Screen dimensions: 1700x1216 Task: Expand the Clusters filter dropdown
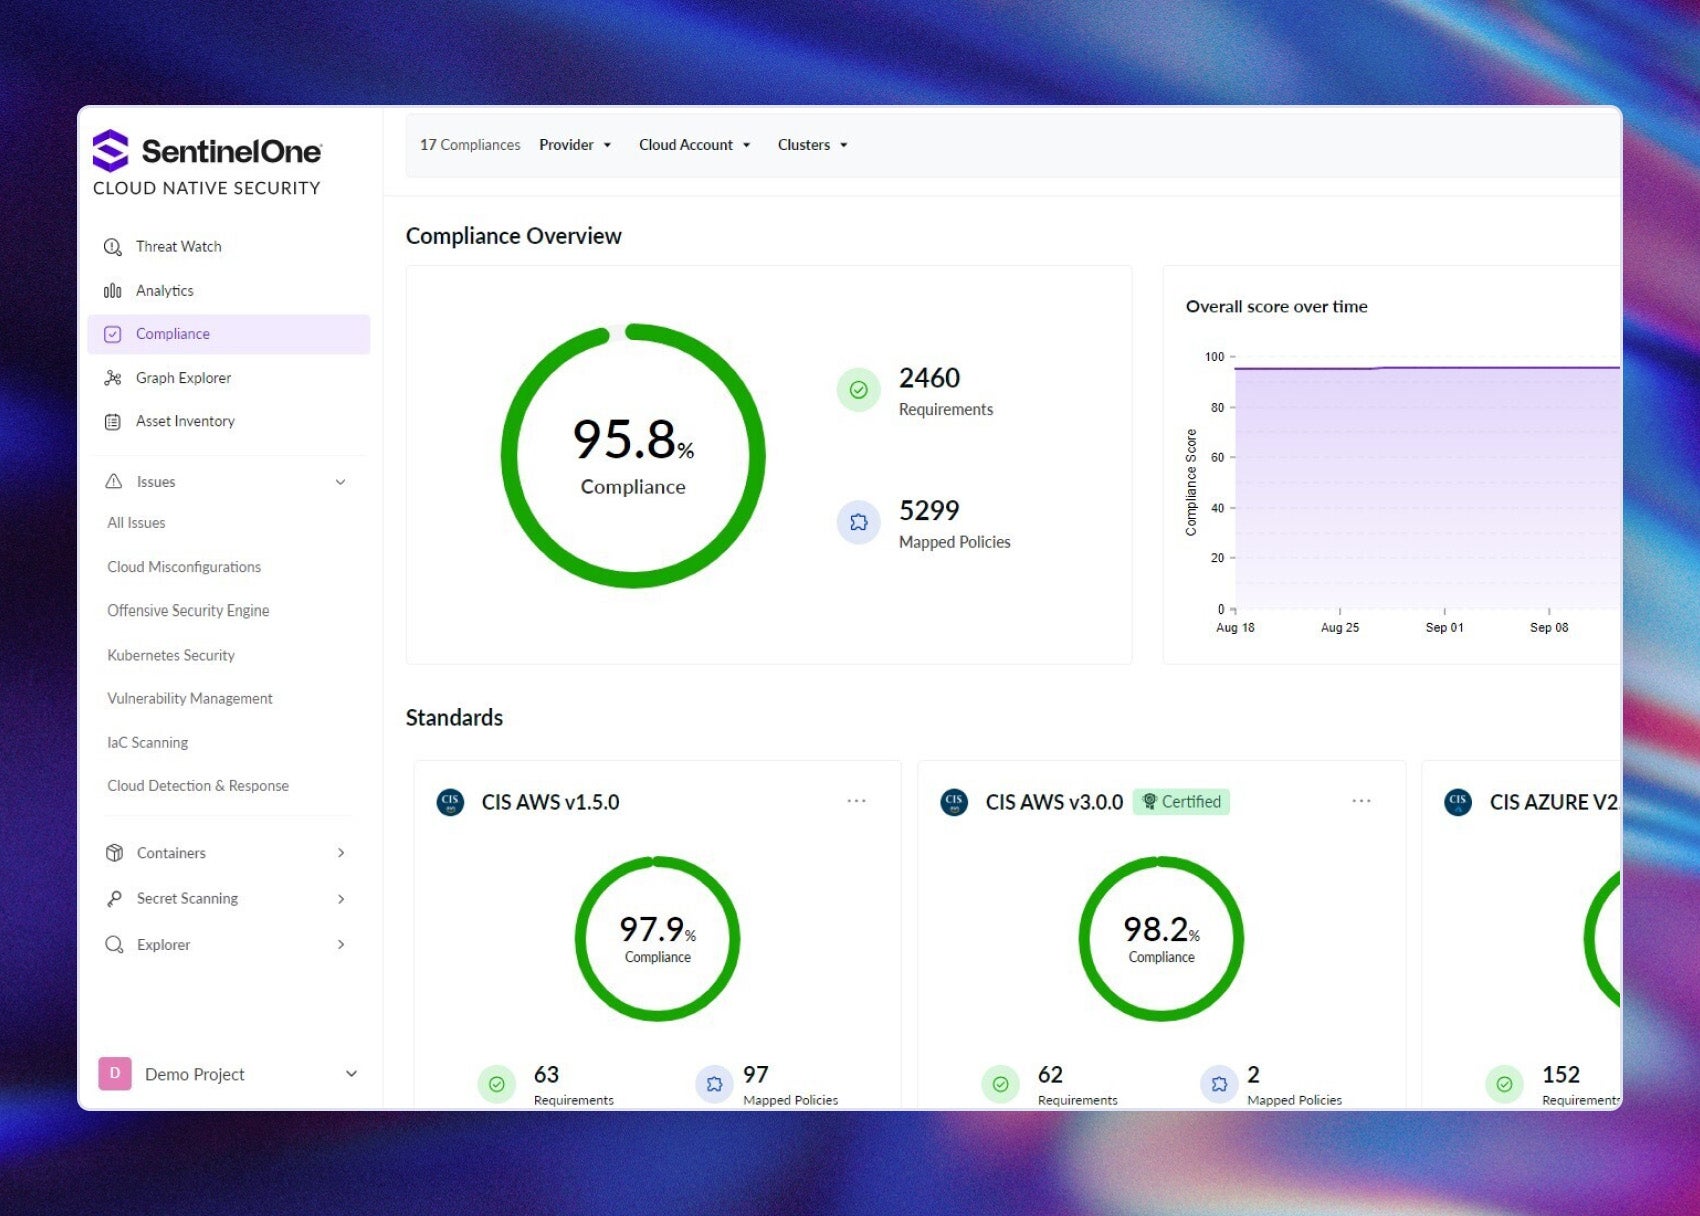812,145
